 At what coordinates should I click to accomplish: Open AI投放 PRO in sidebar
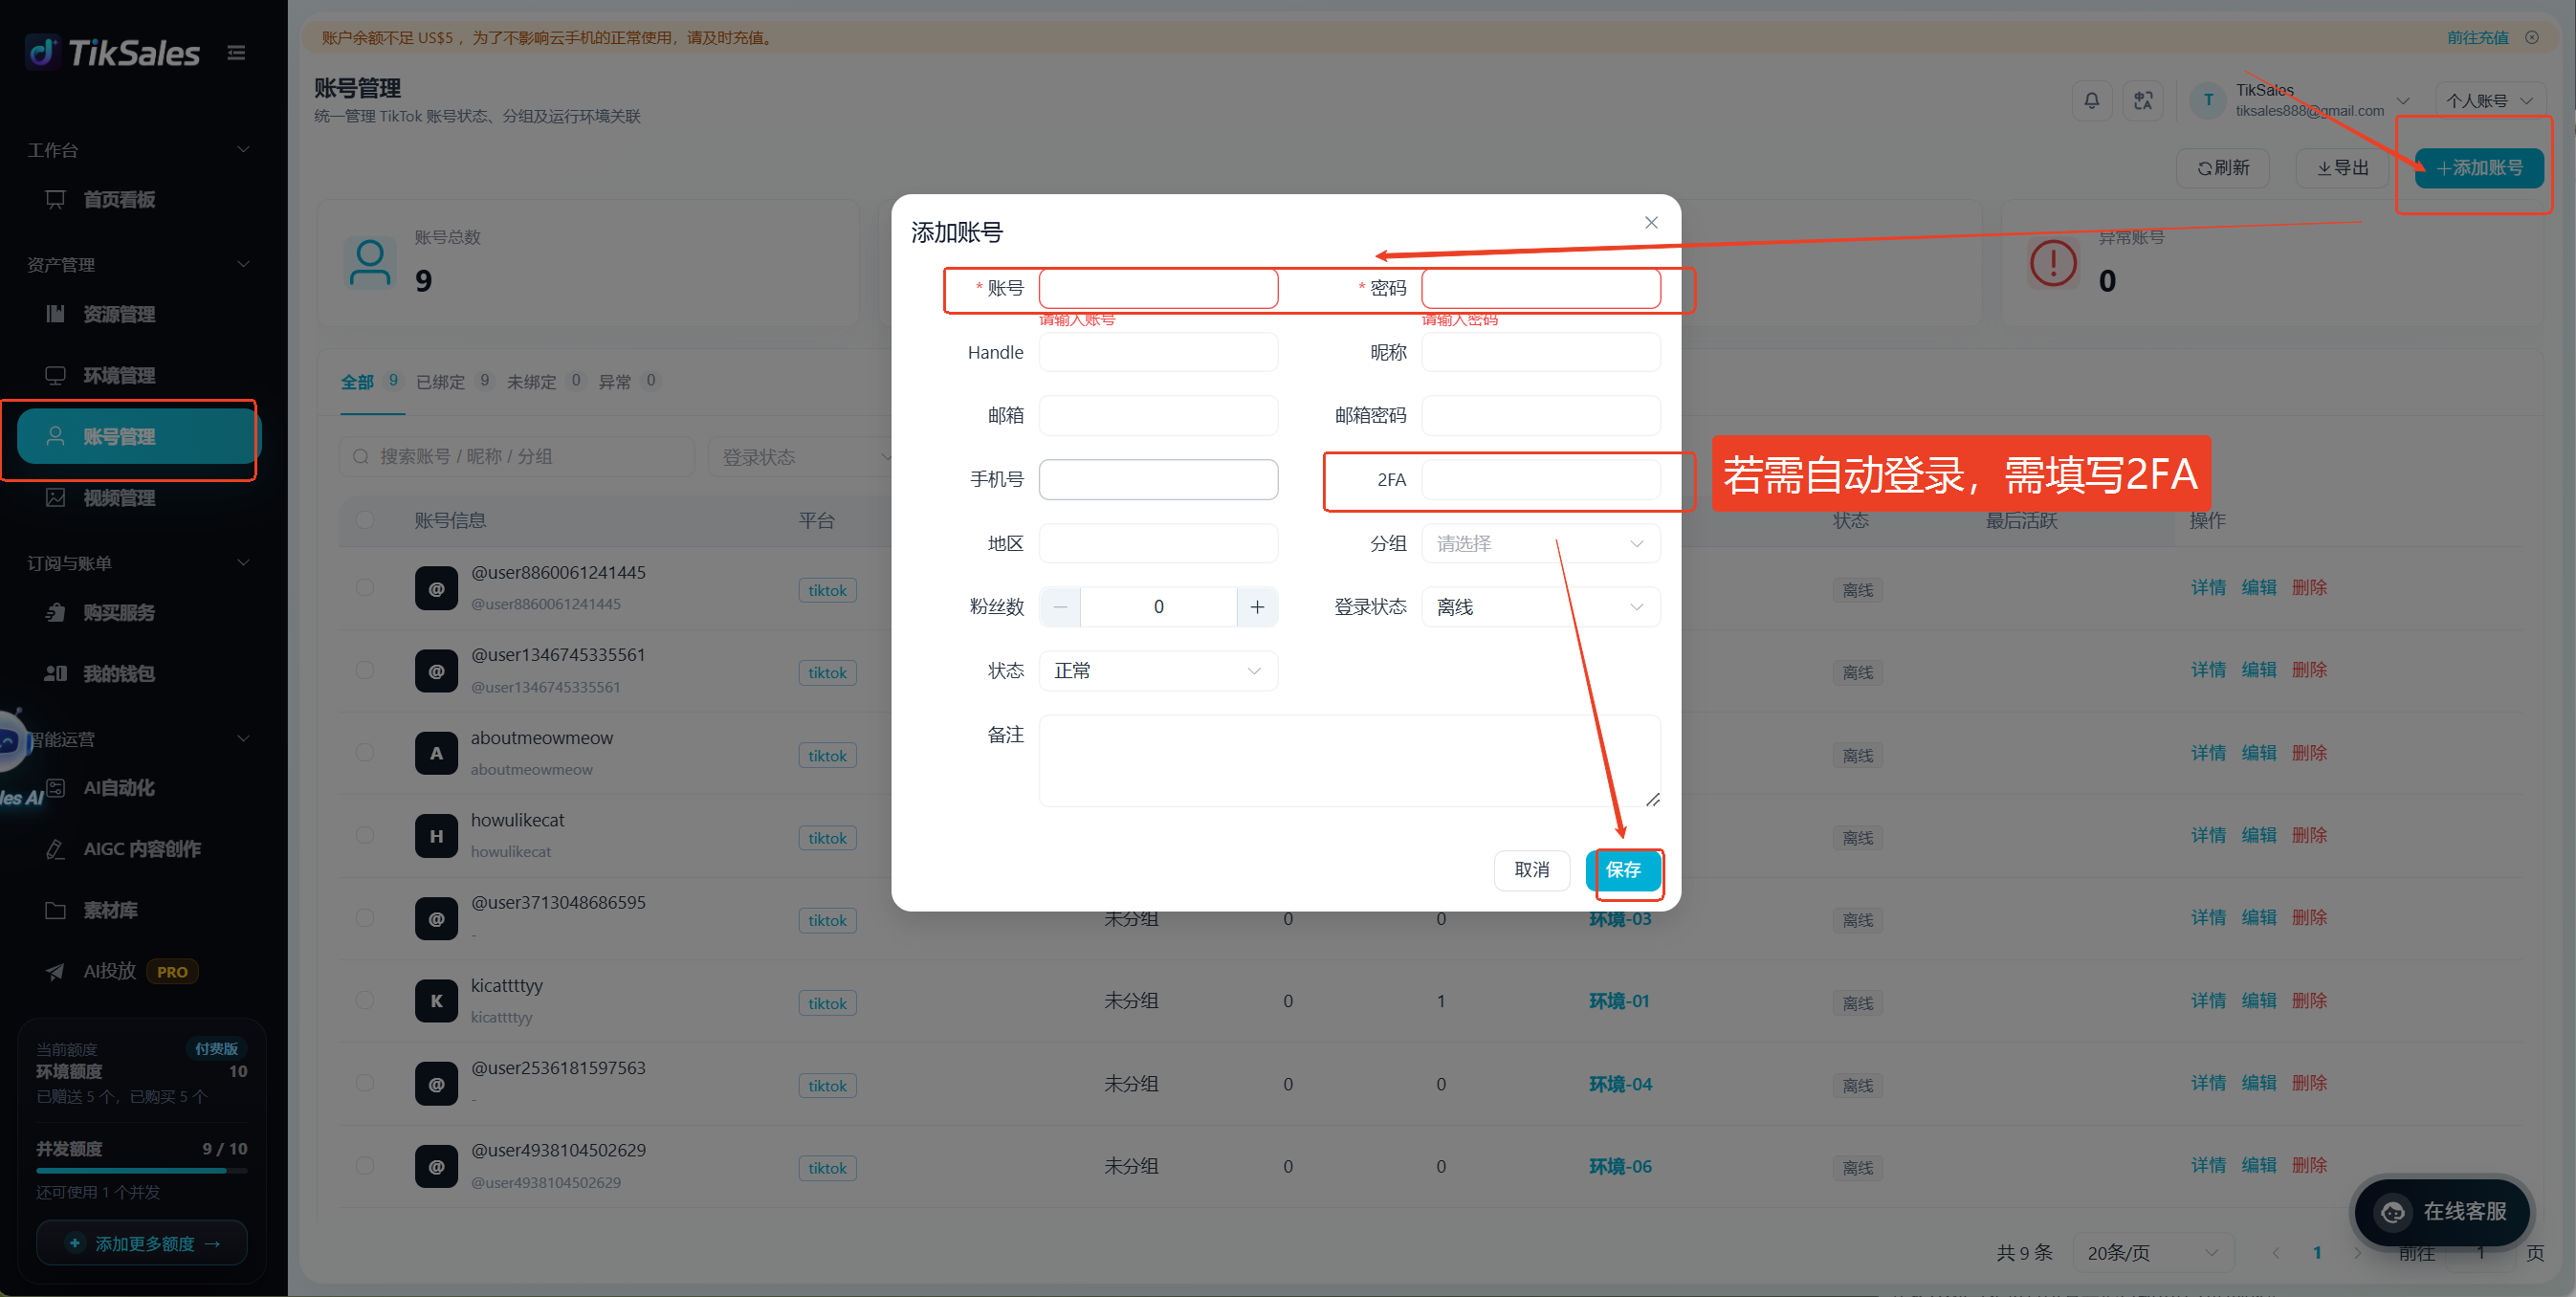pyautogui.click(x=137, y=972)
